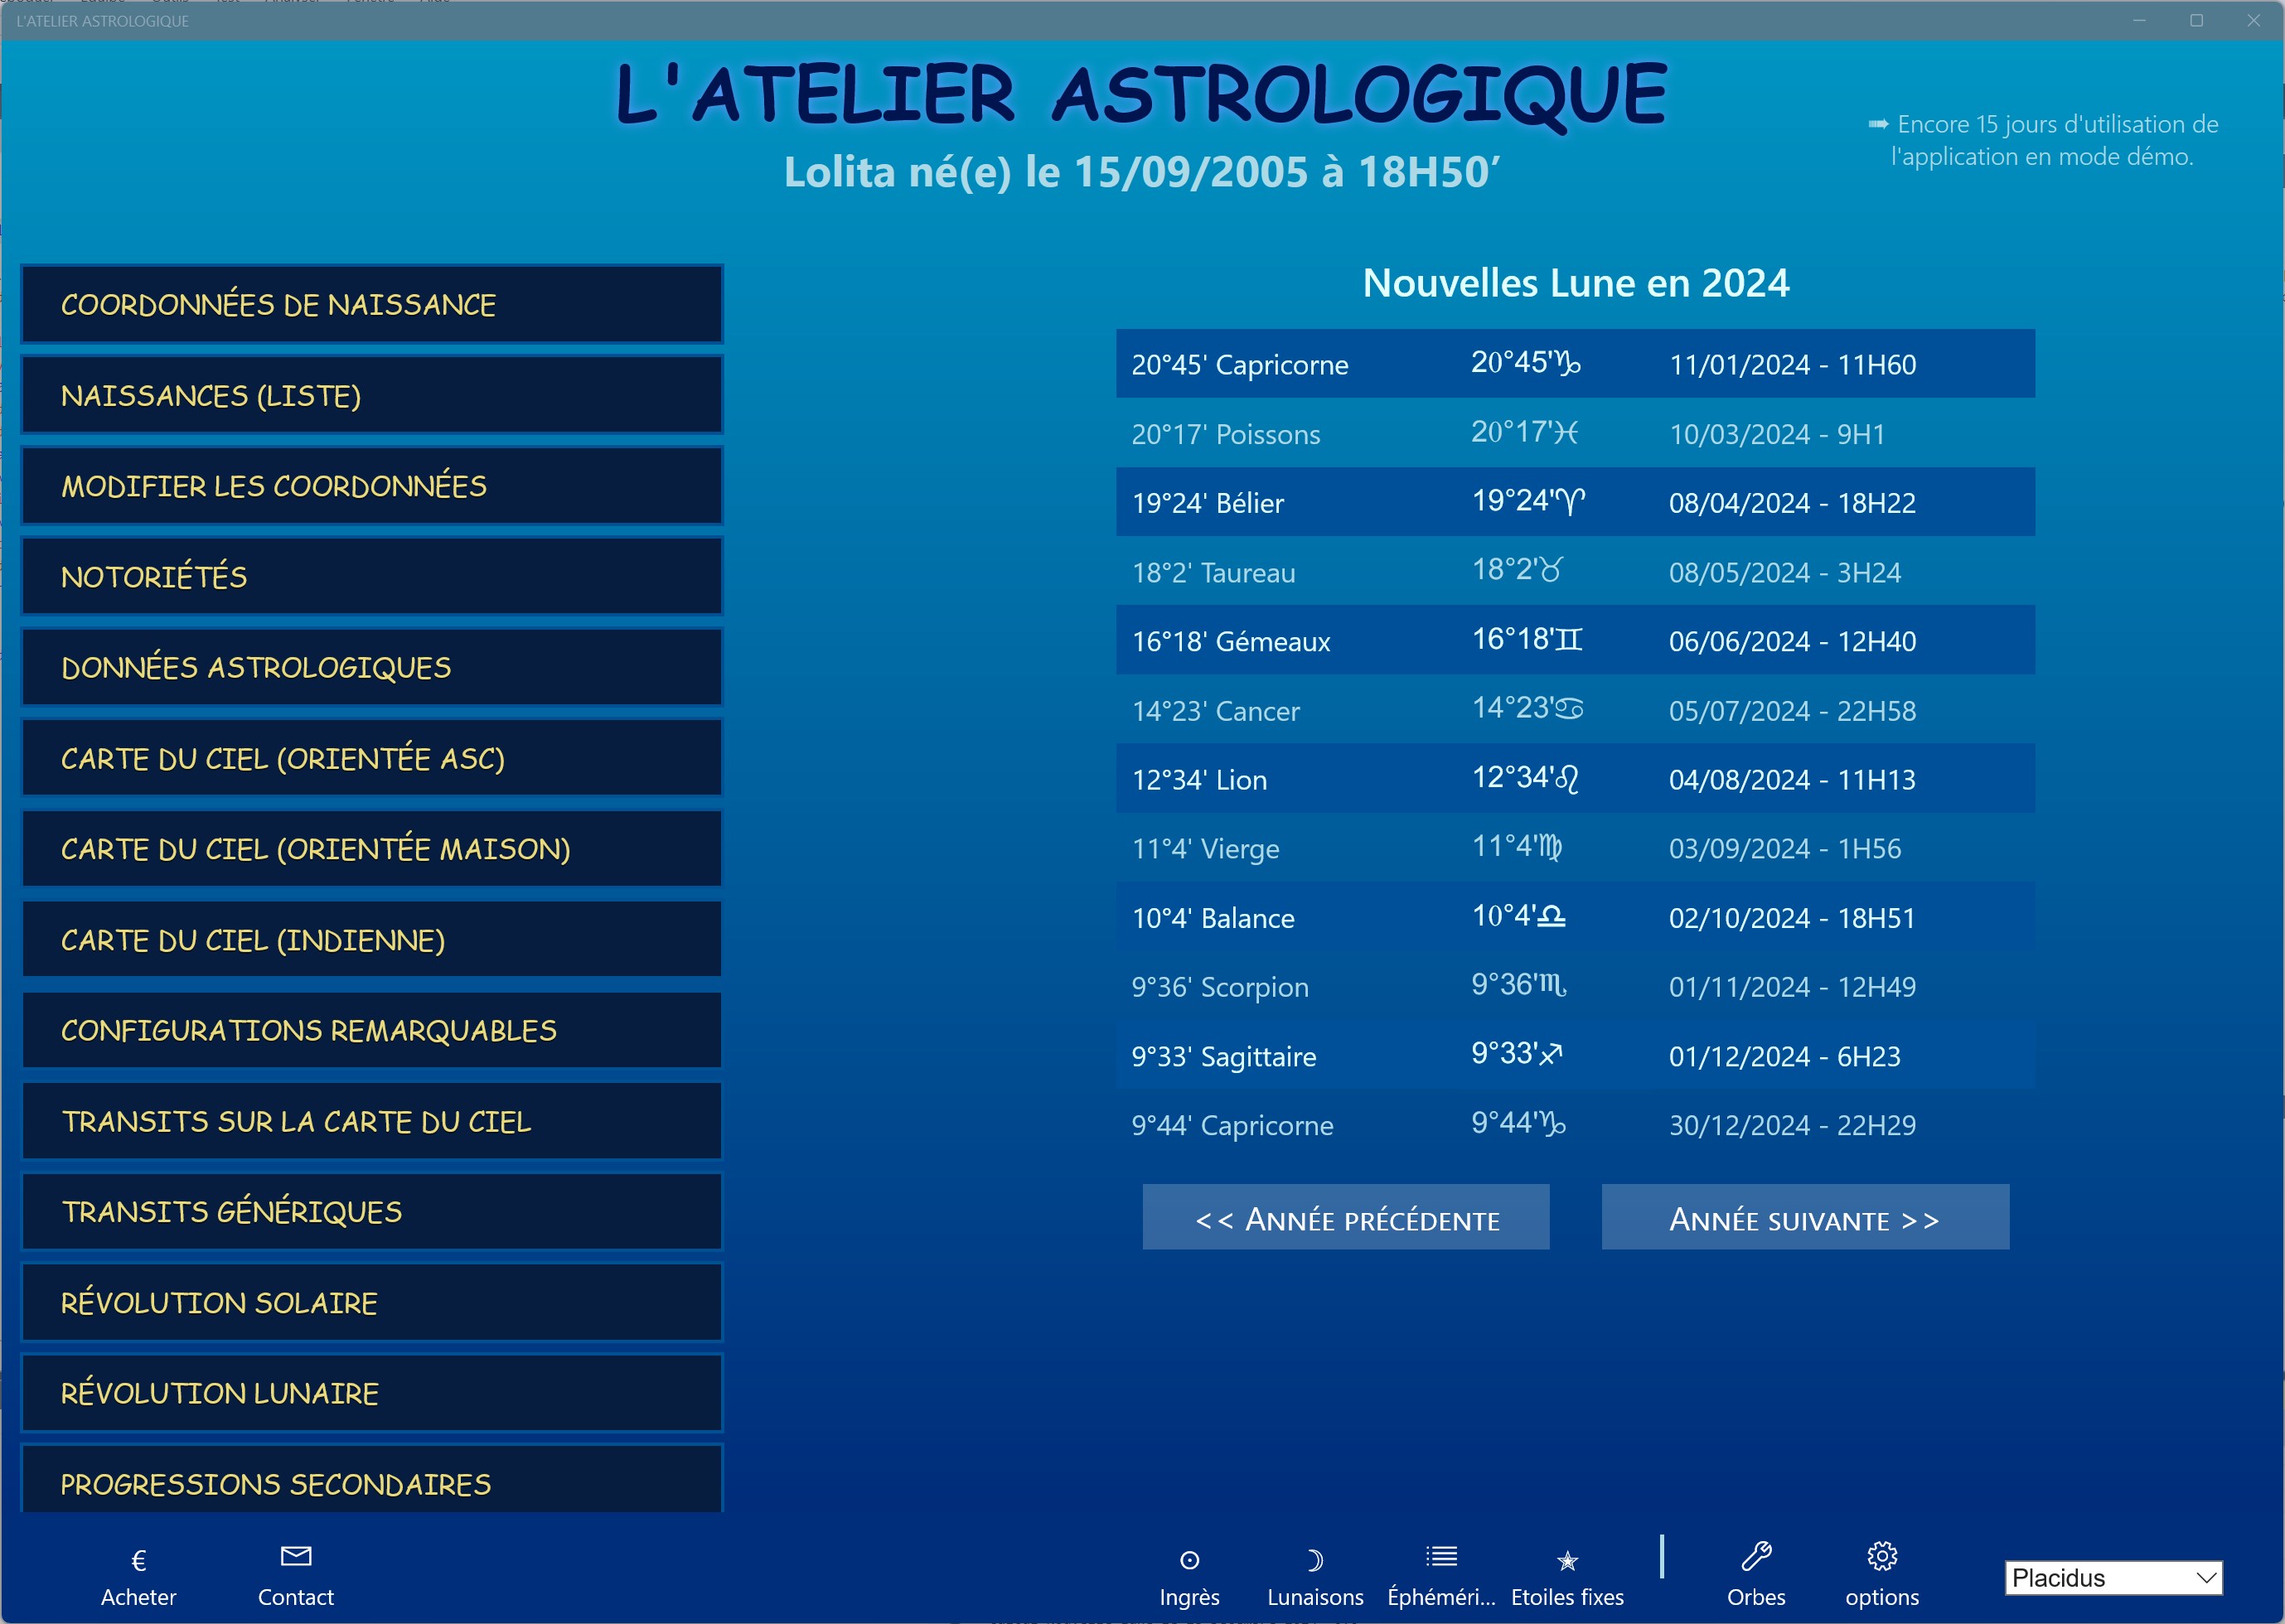Select Révolution solaire menu entry

click(x=371, y=1303)
